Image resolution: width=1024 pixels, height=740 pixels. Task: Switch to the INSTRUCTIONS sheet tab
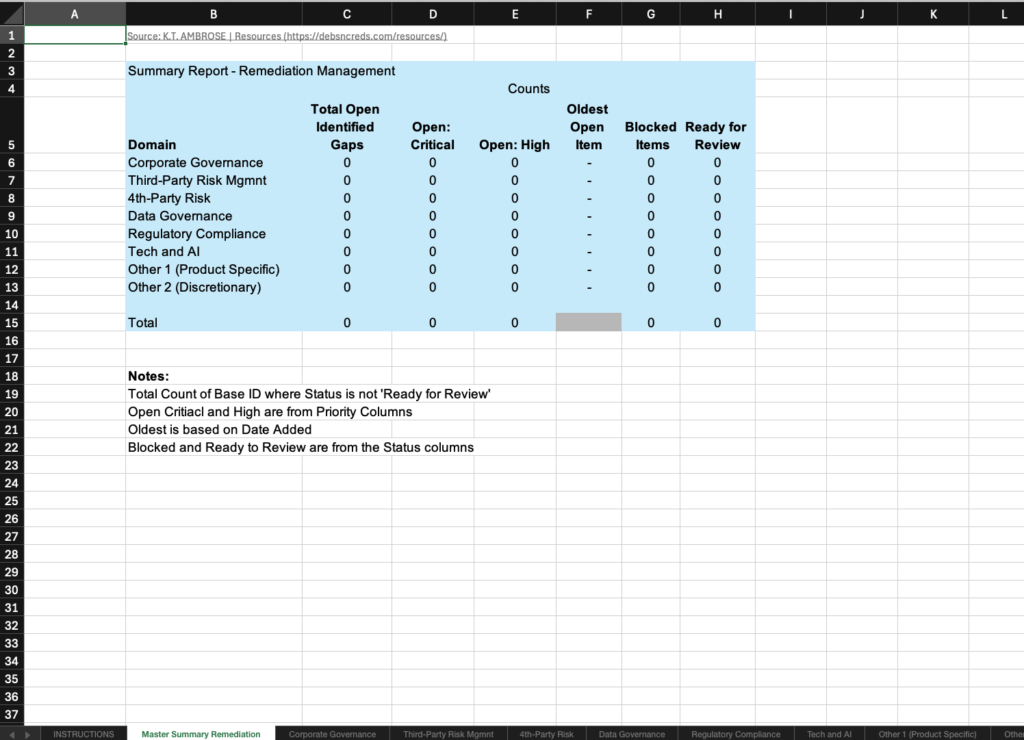pyautogui.click(x=84, y=734)
